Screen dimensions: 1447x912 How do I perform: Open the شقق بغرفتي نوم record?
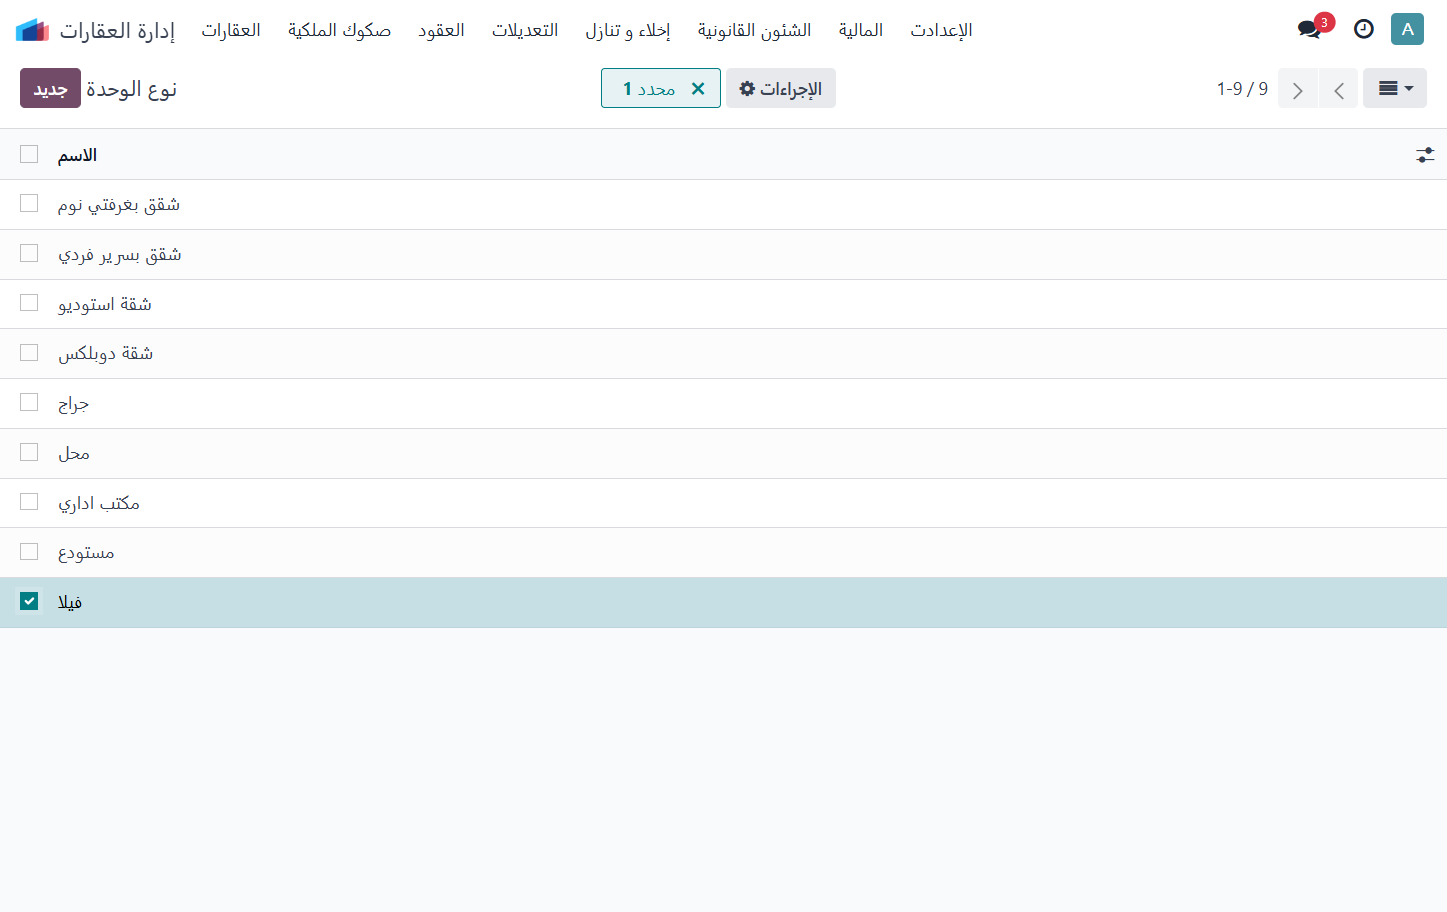coord(119,205)
